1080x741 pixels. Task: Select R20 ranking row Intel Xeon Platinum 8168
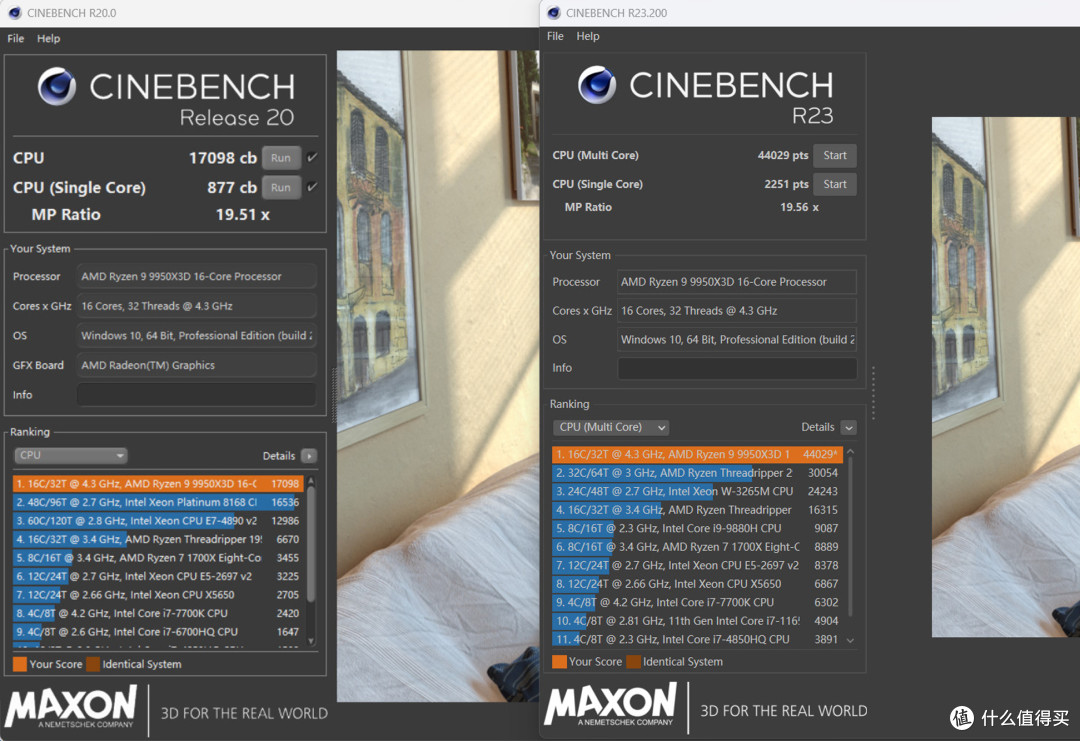158,502
